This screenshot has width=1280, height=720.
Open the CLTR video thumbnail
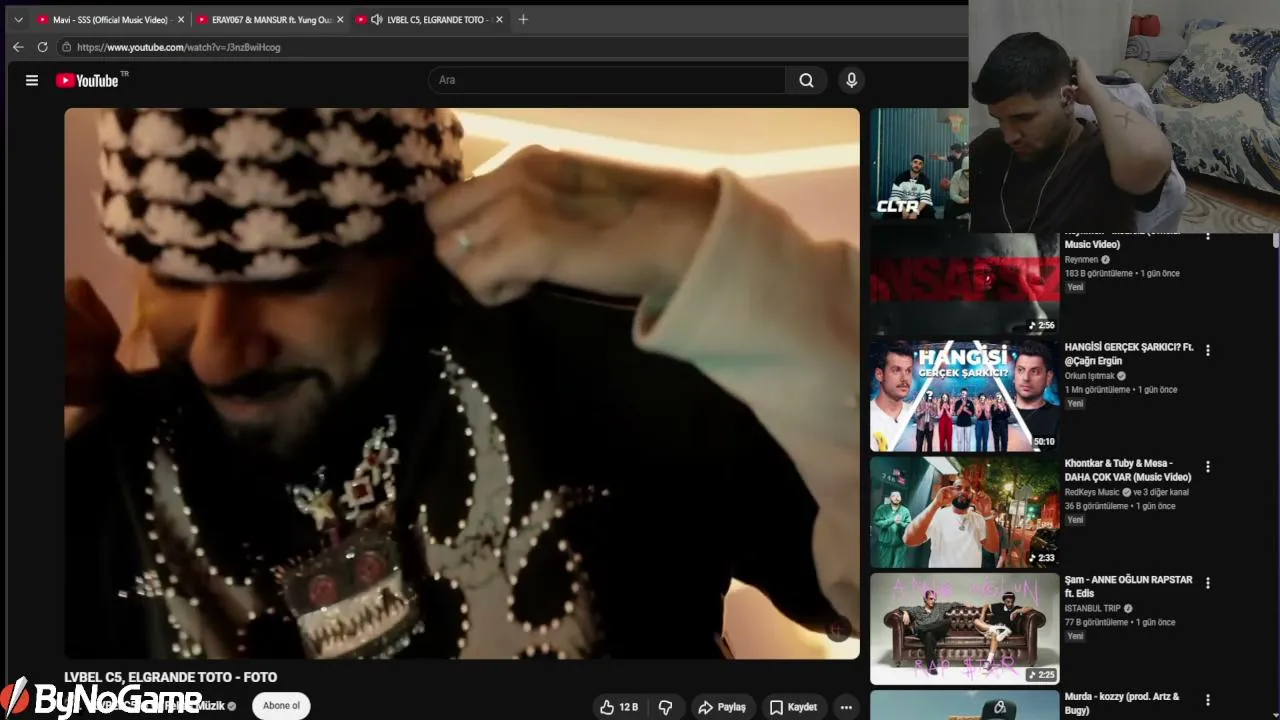point(919,164)
